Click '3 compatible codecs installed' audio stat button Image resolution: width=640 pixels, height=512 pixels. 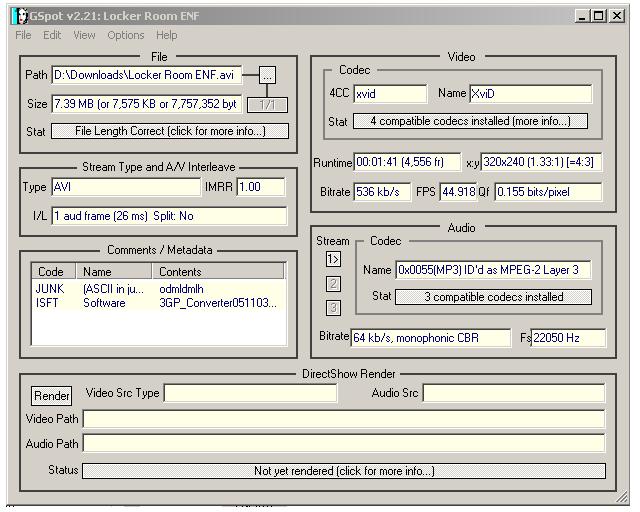[493, 297]
